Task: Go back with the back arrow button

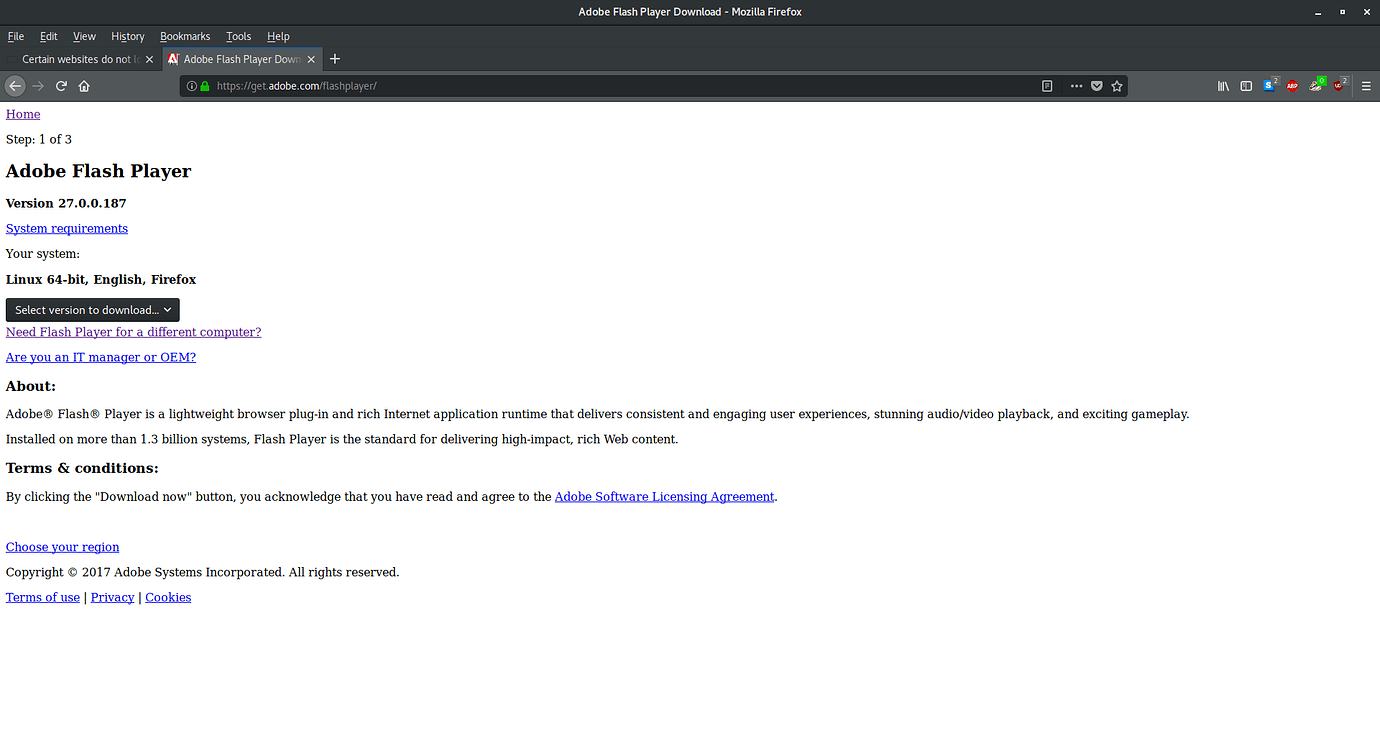Action: tap(15, 86)
